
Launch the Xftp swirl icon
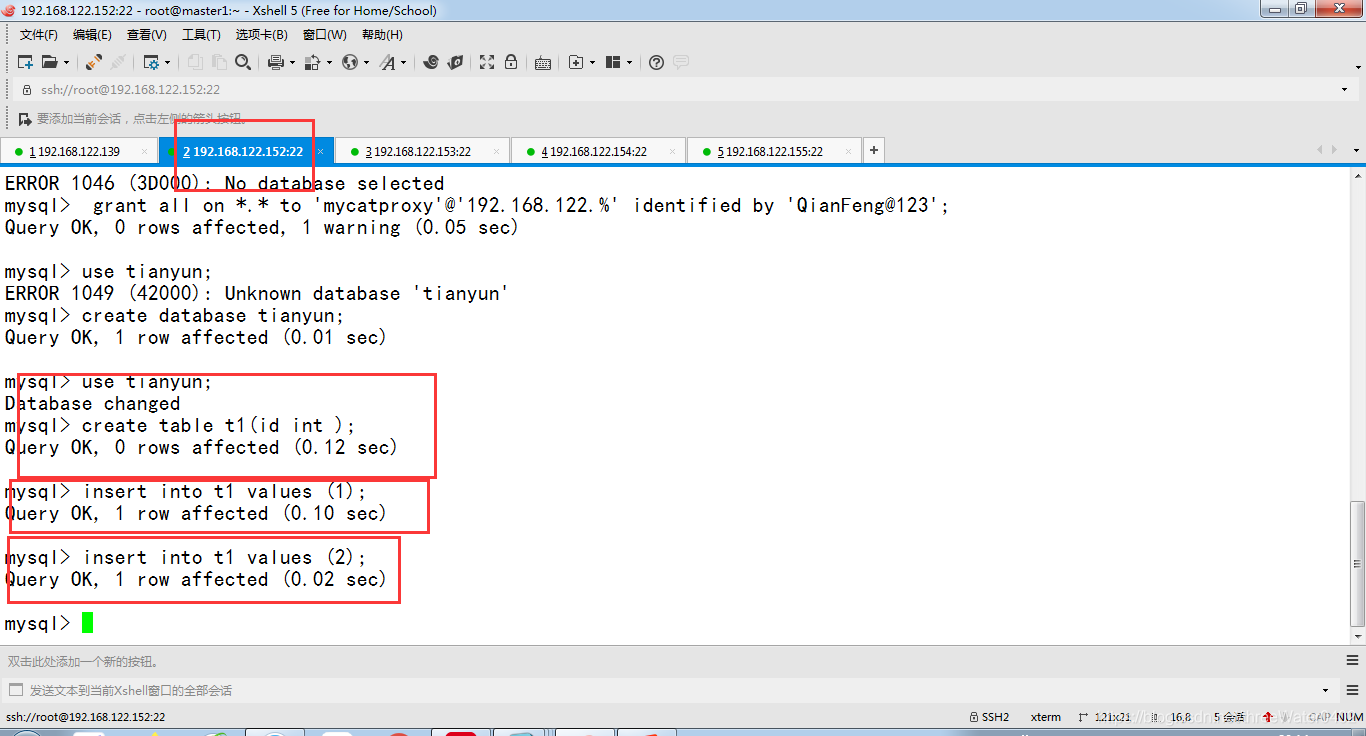(x=431, y=62)
